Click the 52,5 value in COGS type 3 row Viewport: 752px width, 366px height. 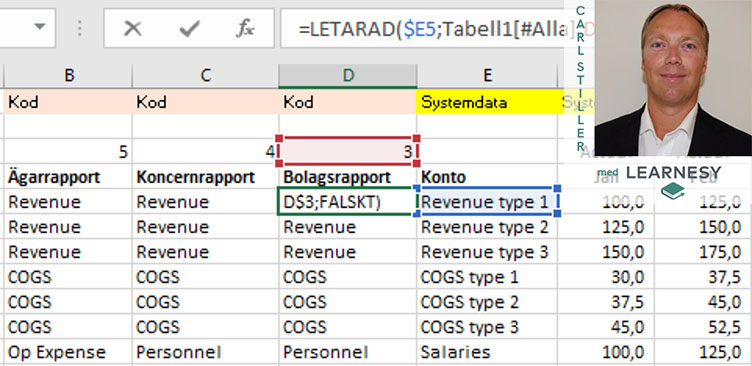[704, 327]
